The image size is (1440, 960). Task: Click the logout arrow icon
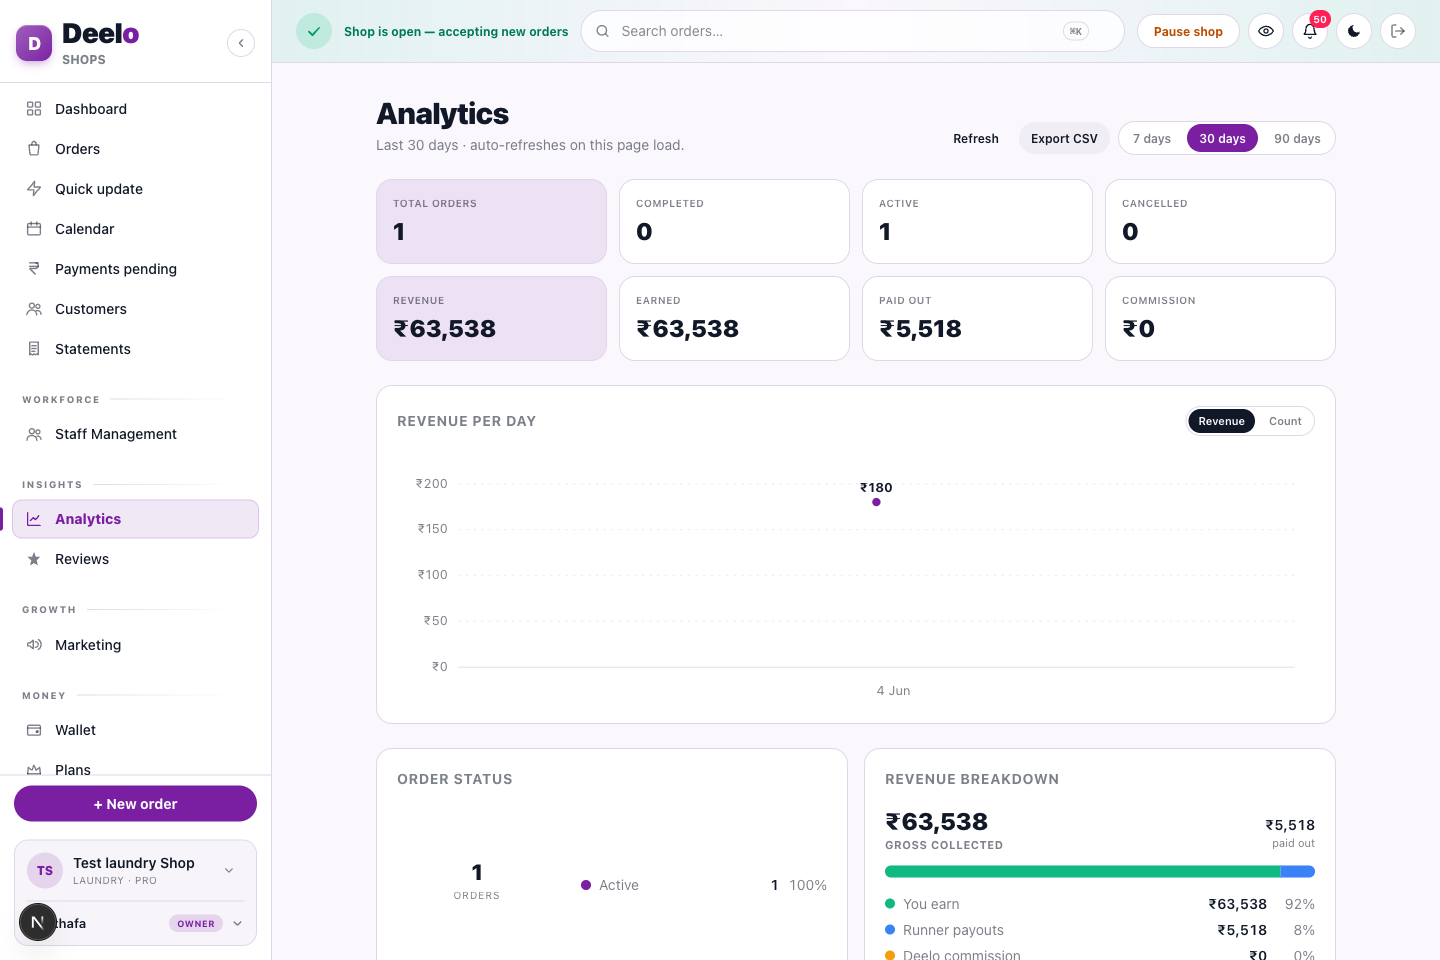1398,31
